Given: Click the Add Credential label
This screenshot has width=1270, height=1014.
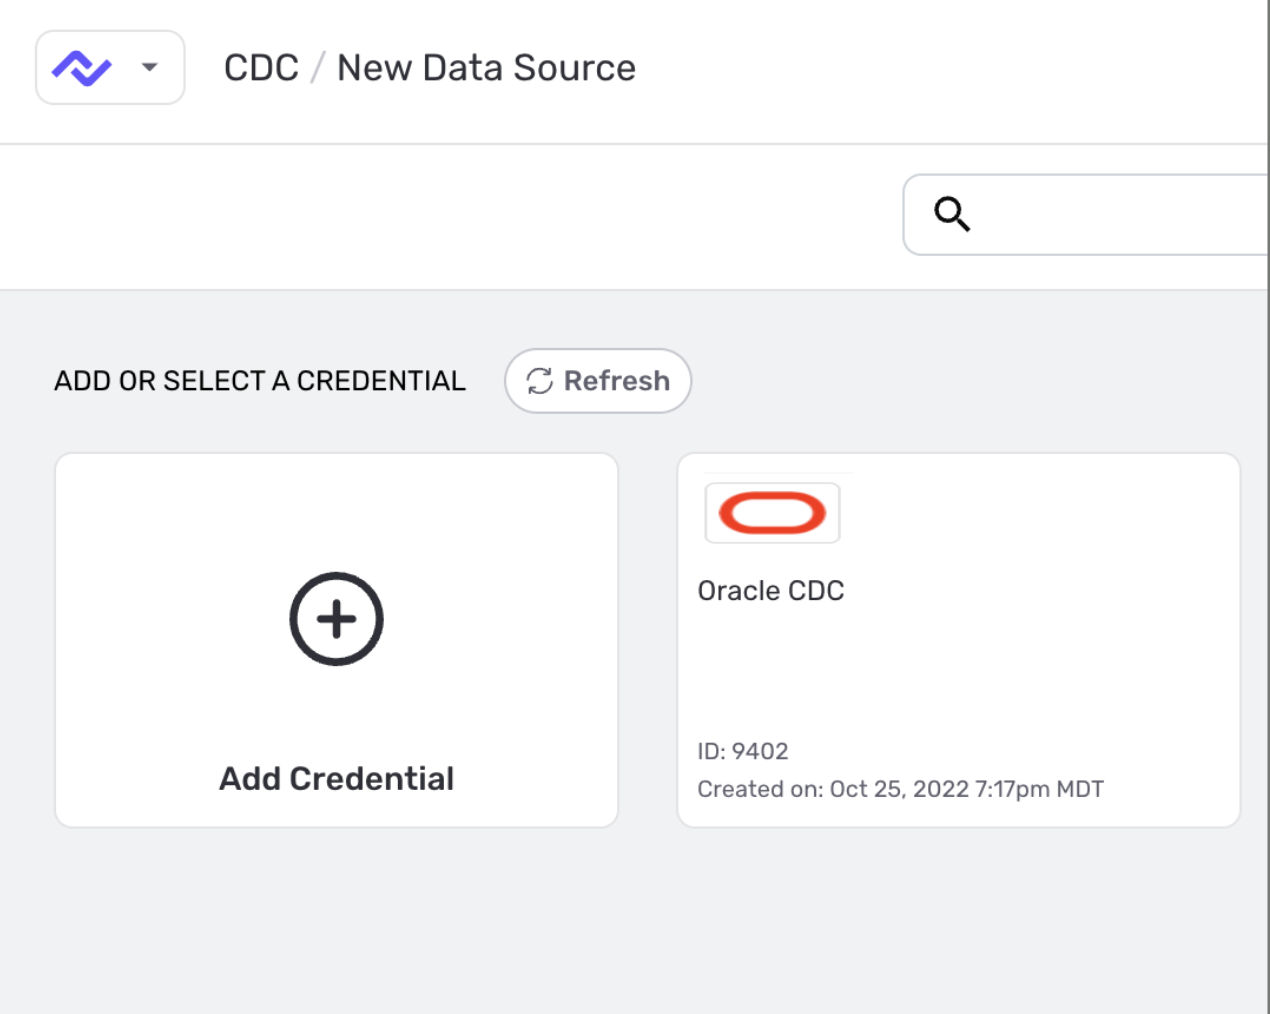Looking at the screenshot, I should click(x=336, y=779).
